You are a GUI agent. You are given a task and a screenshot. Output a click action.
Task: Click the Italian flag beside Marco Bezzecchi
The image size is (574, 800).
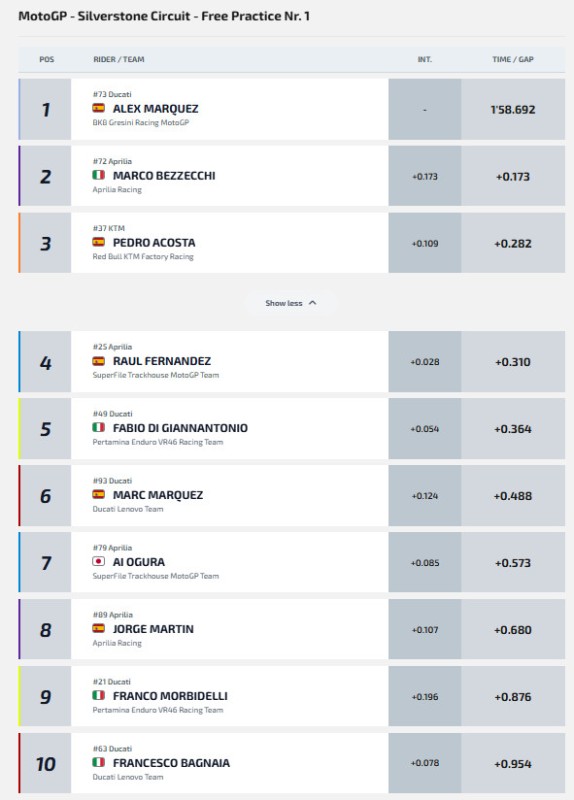tap(98, 175)
